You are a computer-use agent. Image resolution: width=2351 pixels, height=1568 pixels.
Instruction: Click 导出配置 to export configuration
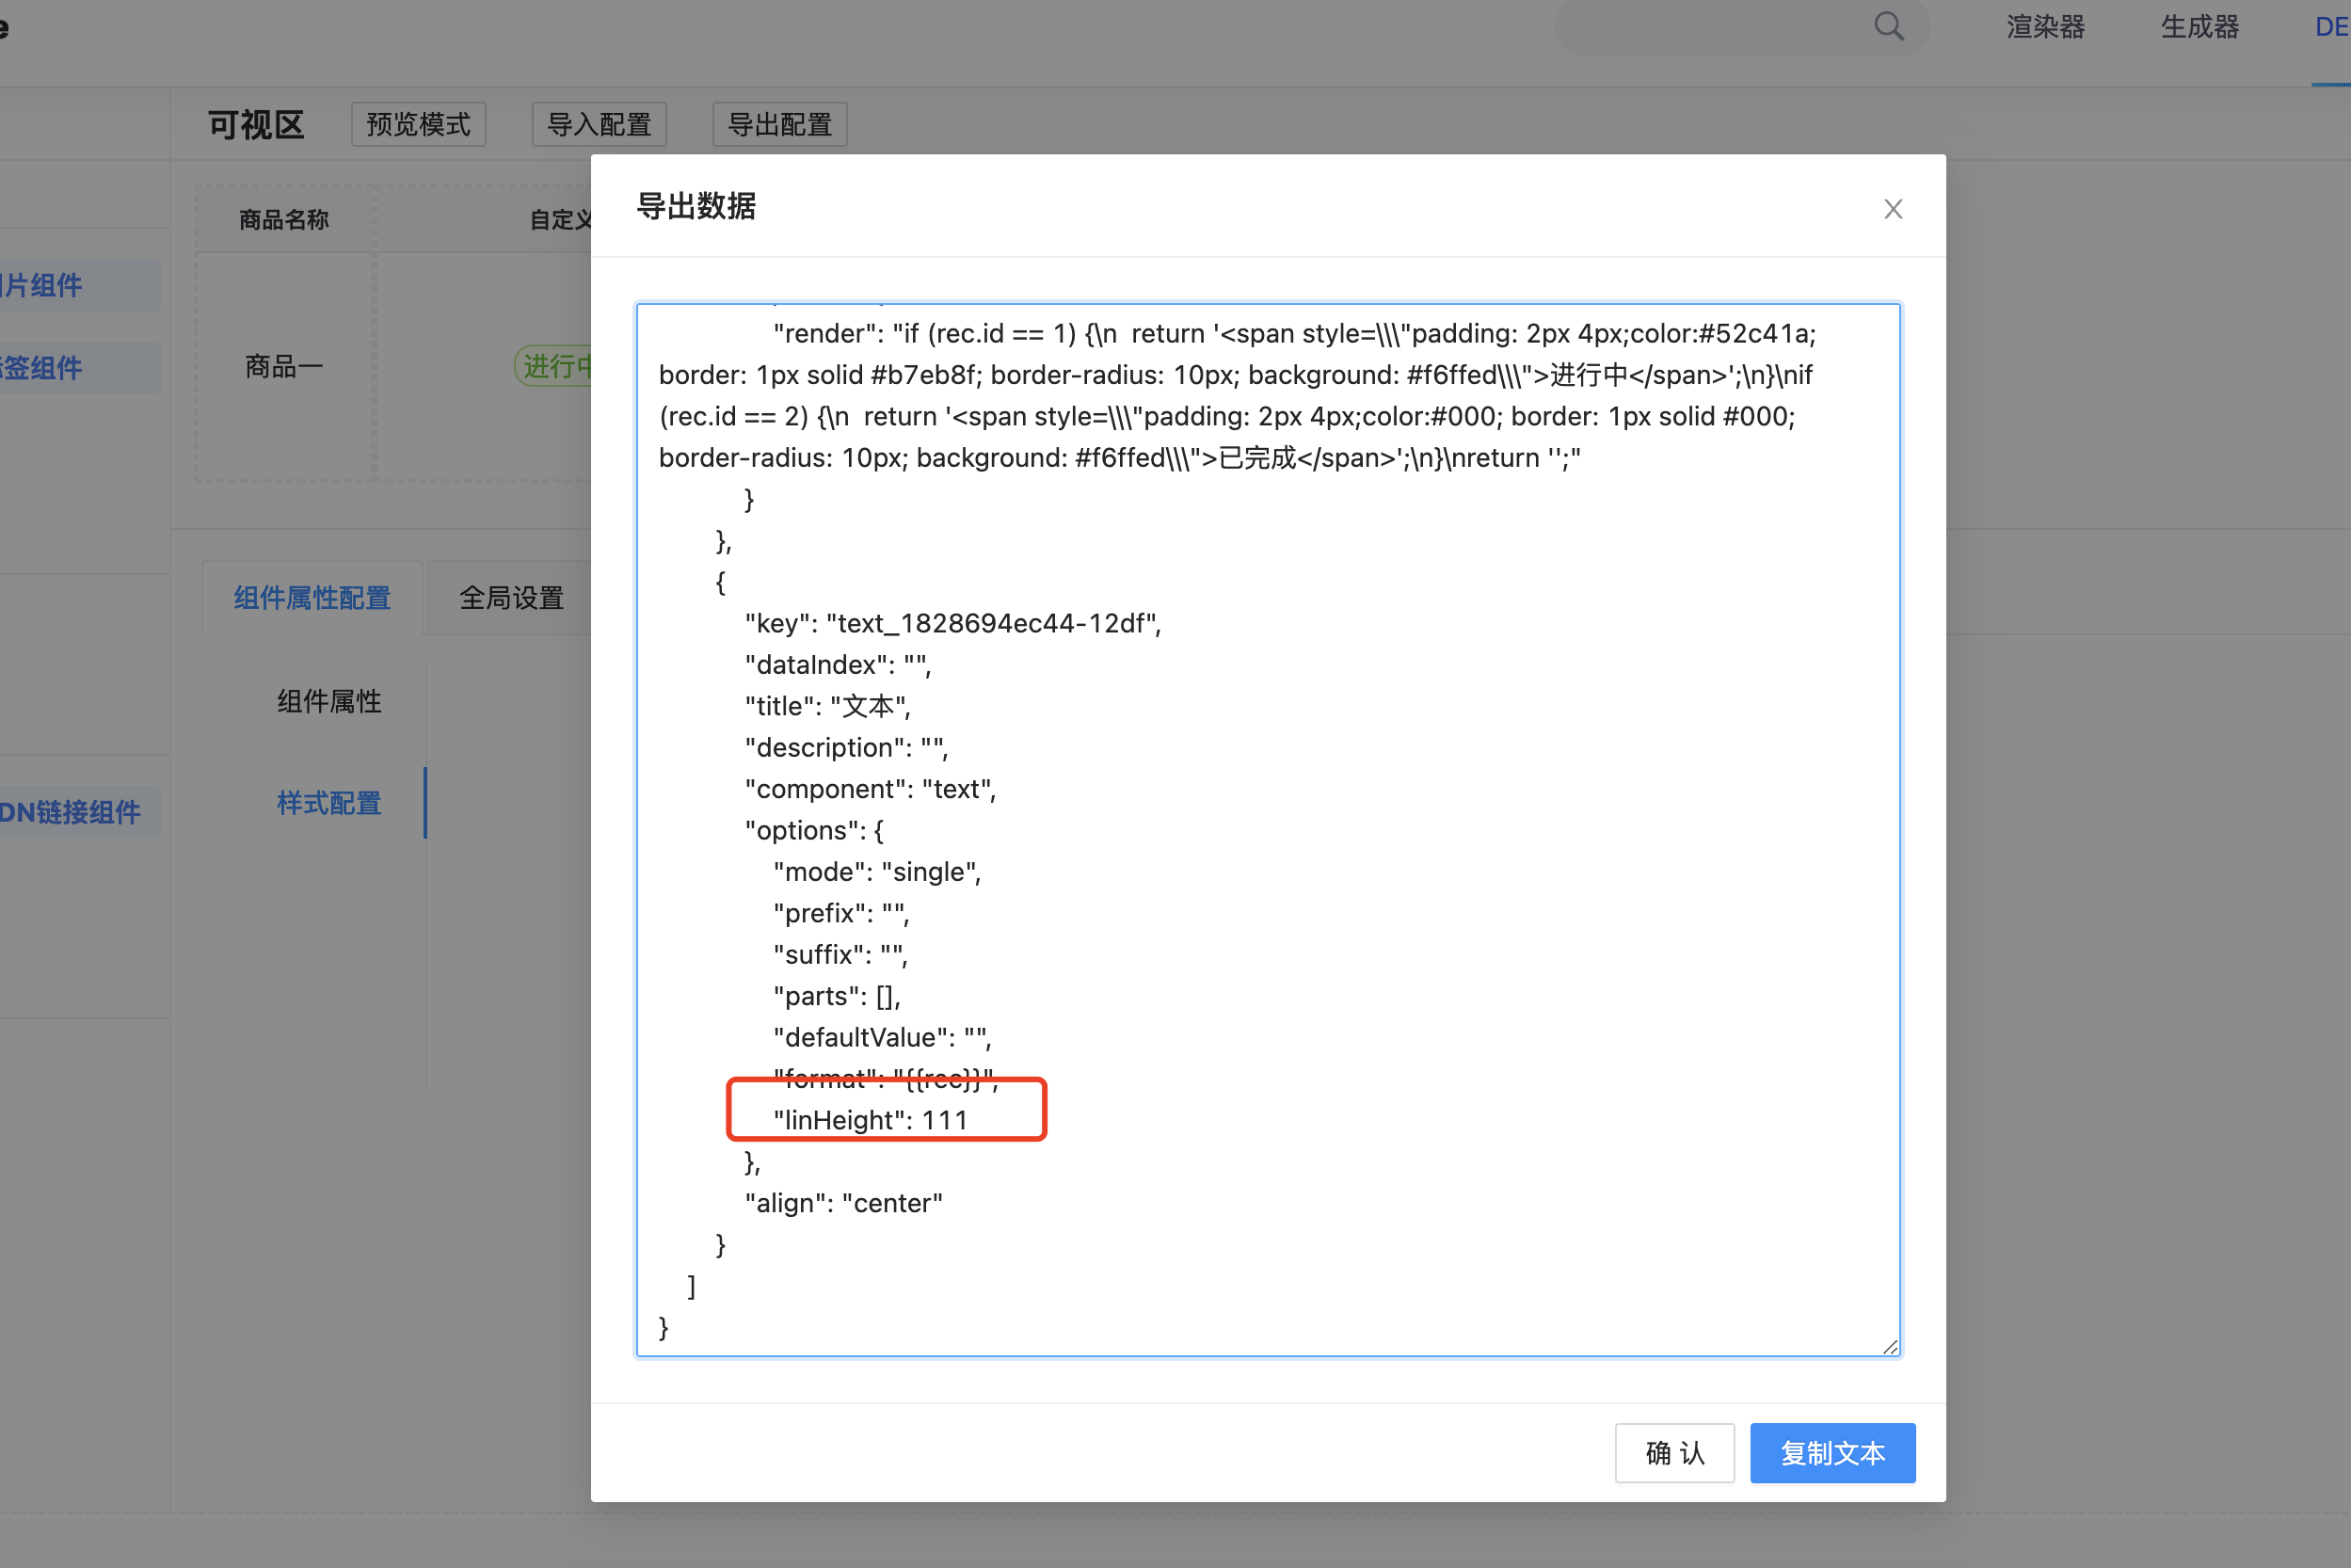click(779, 124)
